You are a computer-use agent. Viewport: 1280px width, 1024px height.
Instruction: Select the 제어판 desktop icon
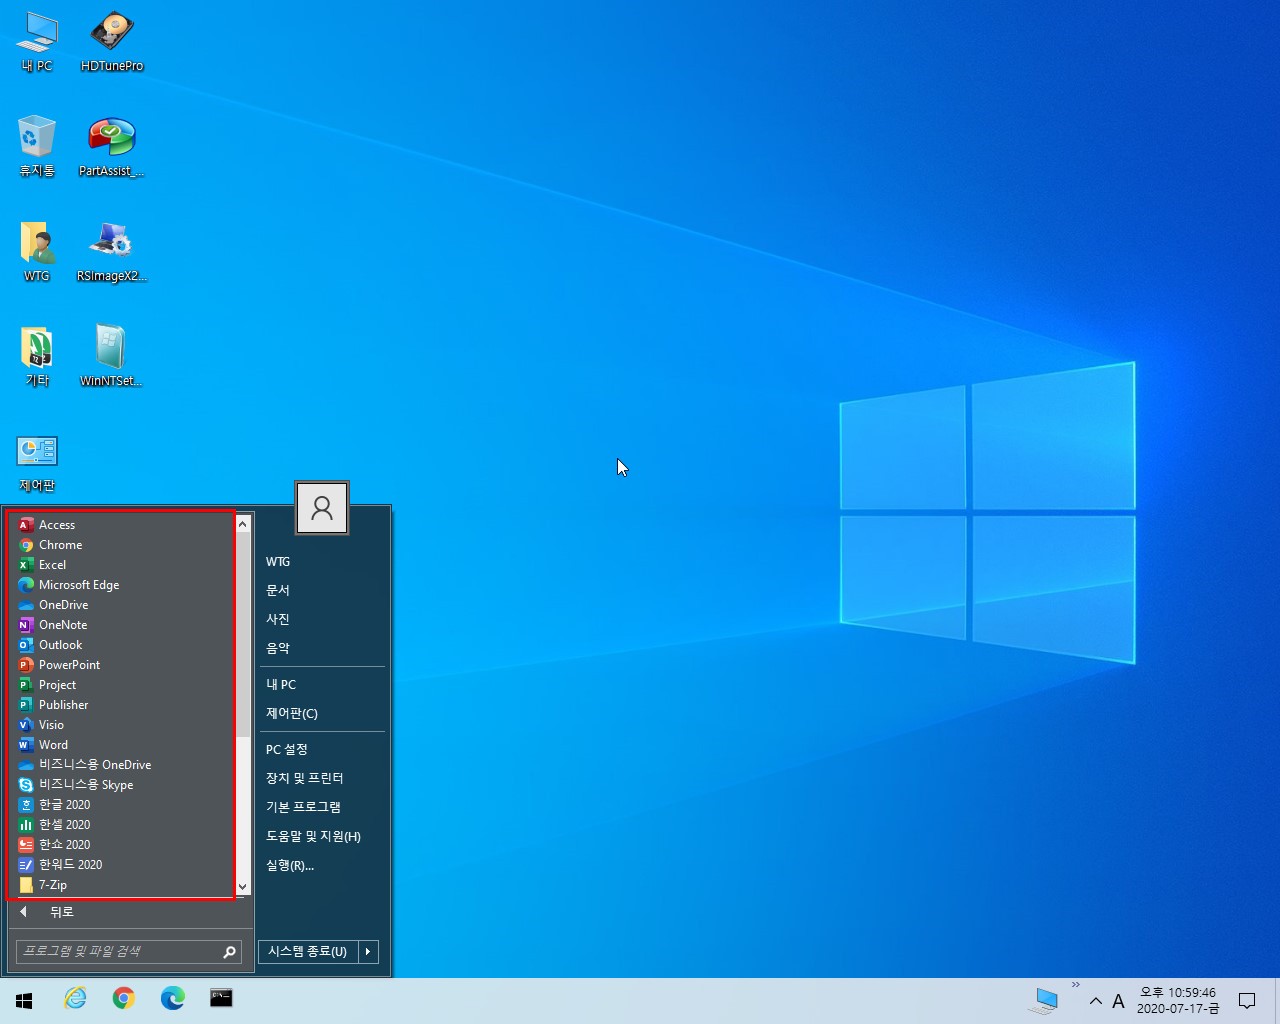(37, 463)
